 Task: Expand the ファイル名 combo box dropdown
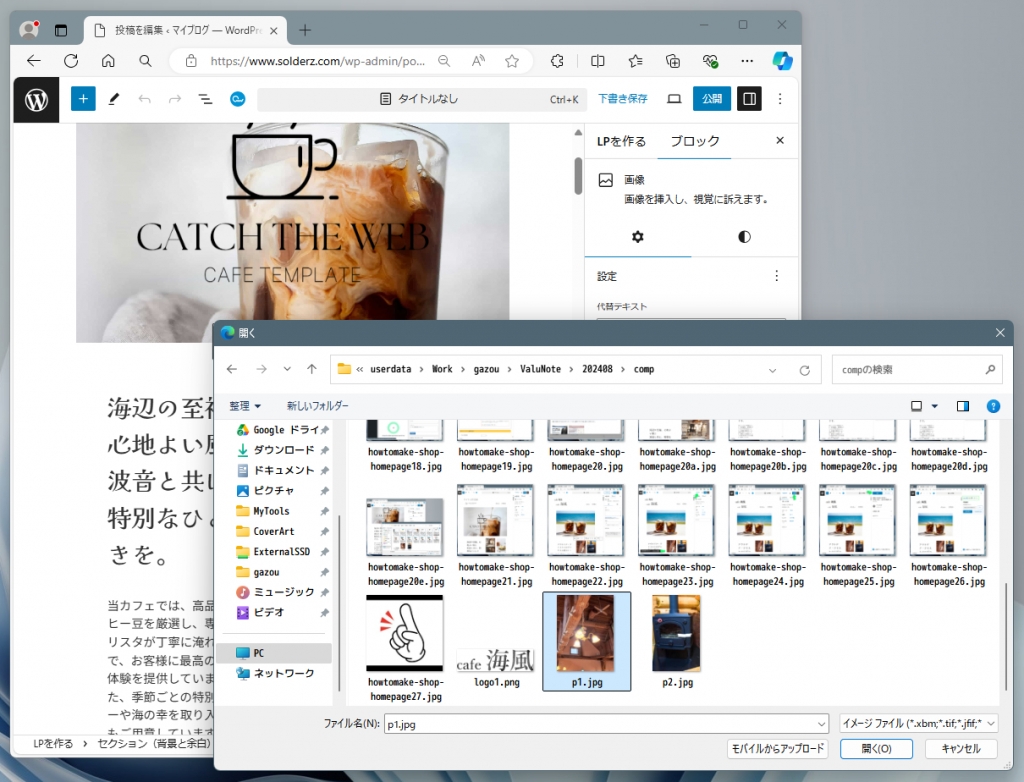tap(822, 724)
